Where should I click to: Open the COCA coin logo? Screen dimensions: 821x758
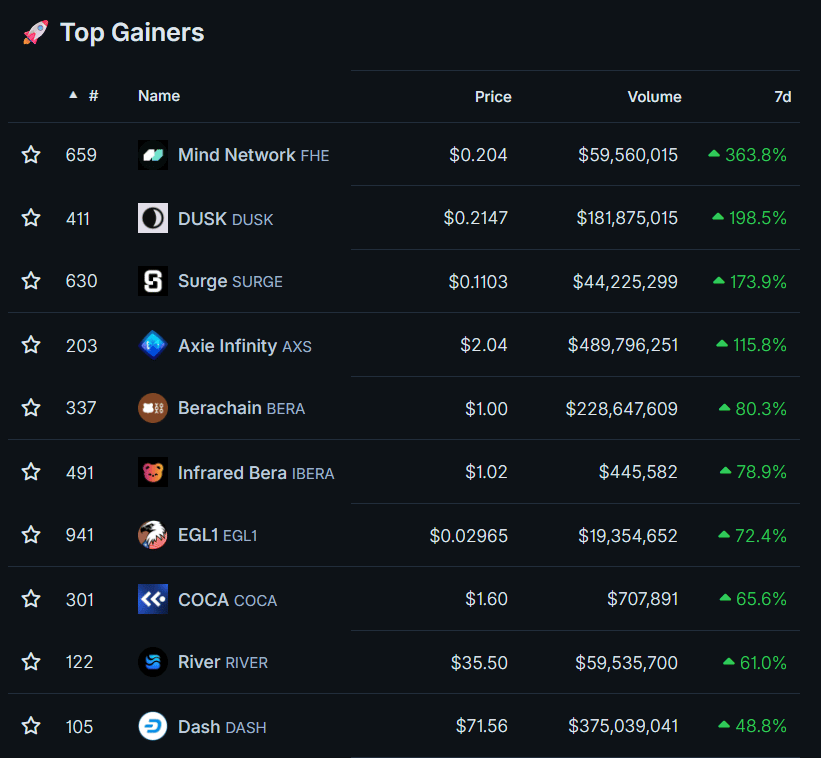[x=153, y=599]
